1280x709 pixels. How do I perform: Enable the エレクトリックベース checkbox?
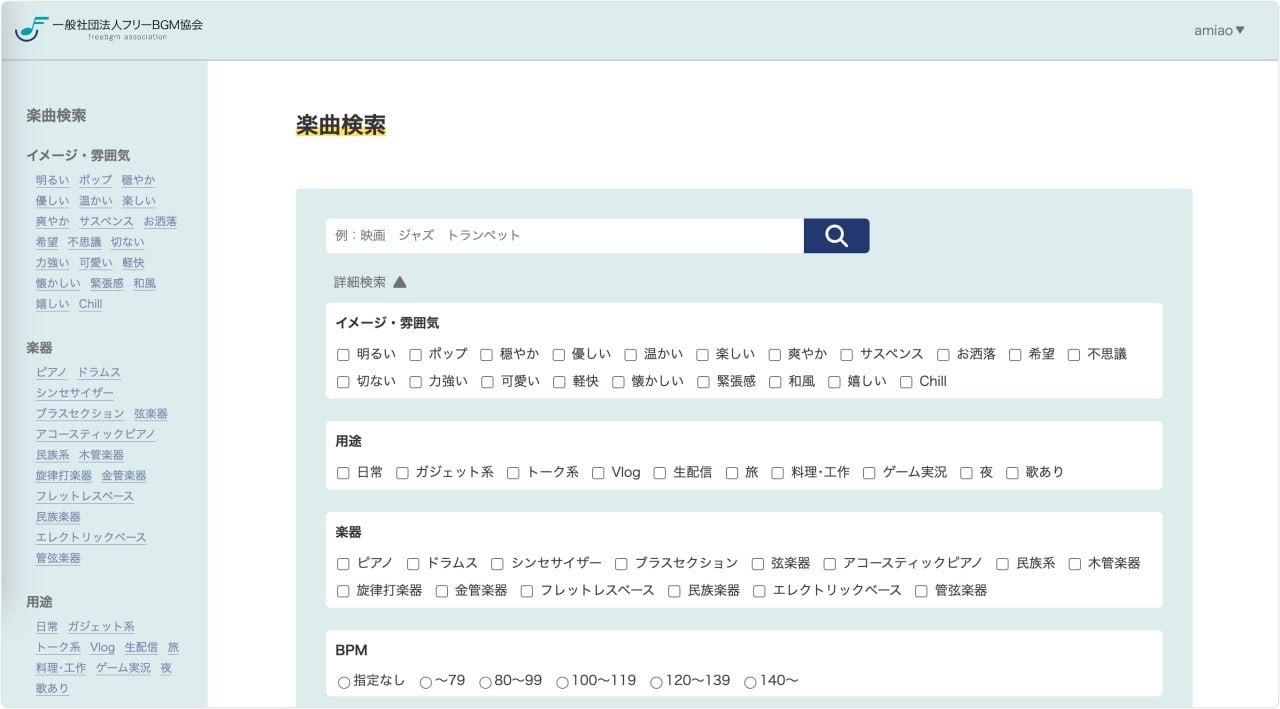coord(759,591)
